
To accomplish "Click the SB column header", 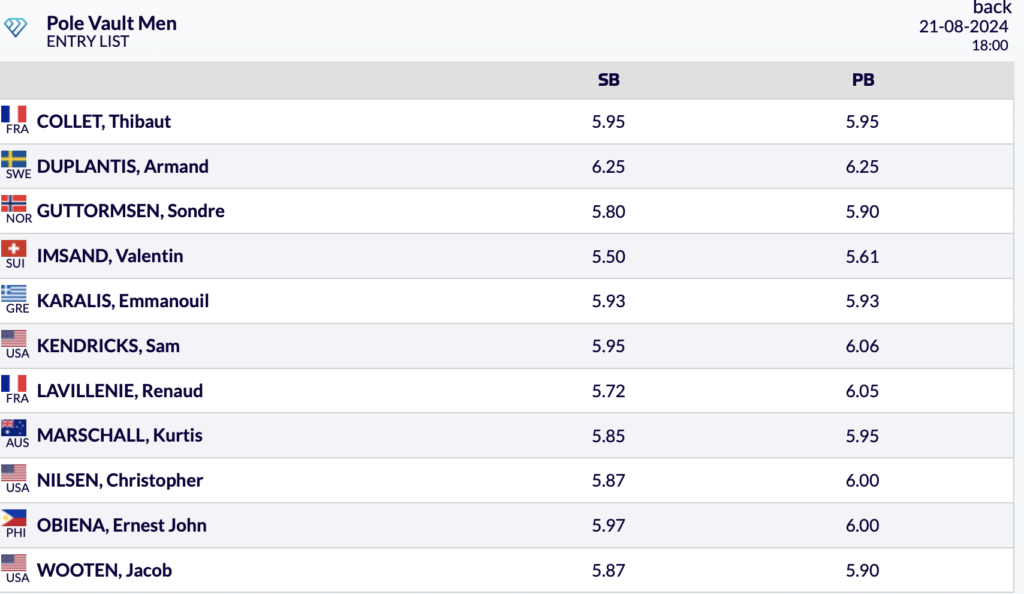I will coord(609,80).
